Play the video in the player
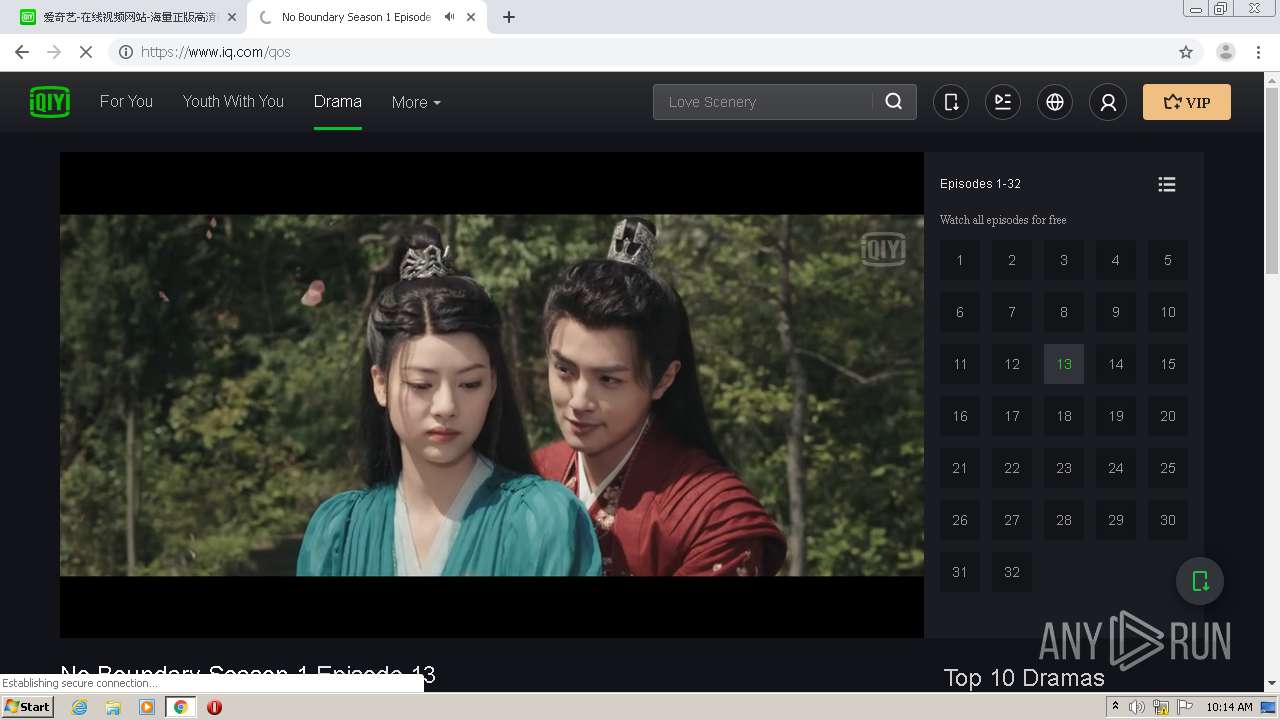 click(x=492, y=395)
